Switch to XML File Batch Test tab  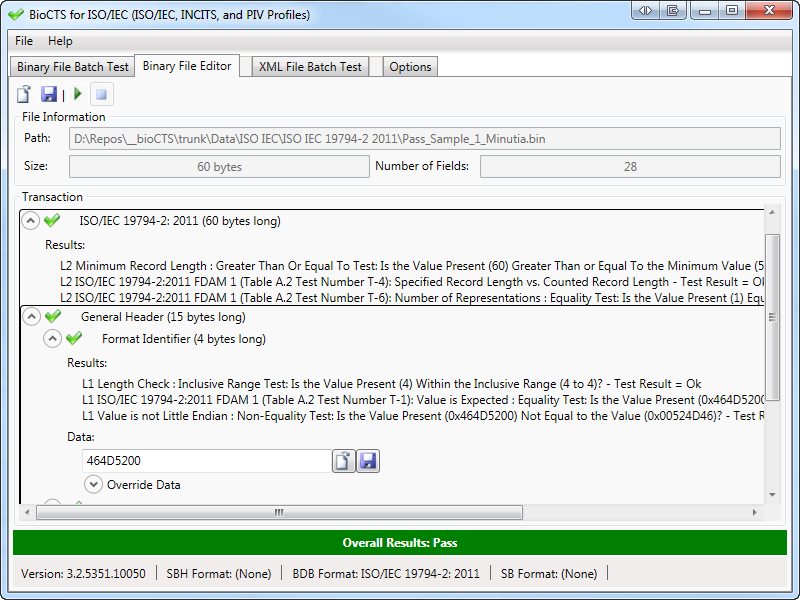coord(310,67)
